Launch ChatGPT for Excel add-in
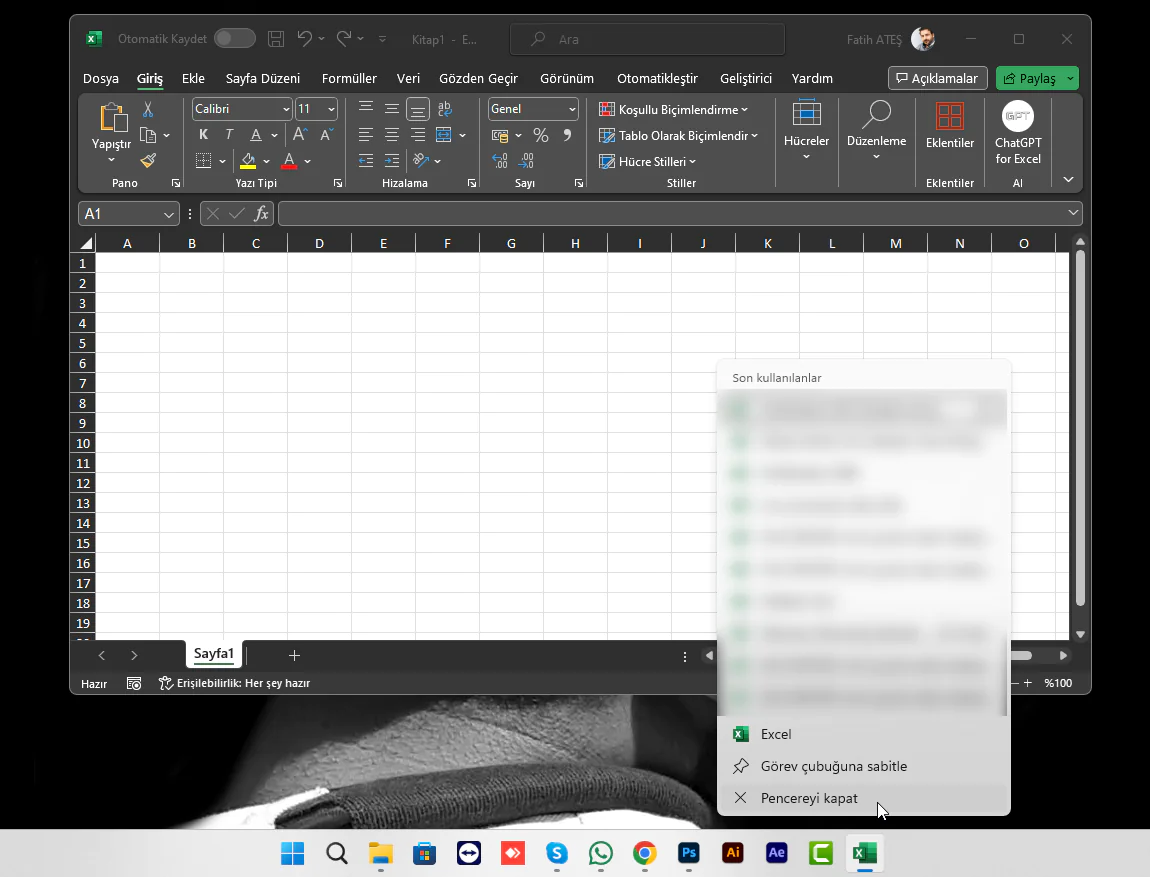The height and width of the screenshot is (877, 1150). [1017, 130]
